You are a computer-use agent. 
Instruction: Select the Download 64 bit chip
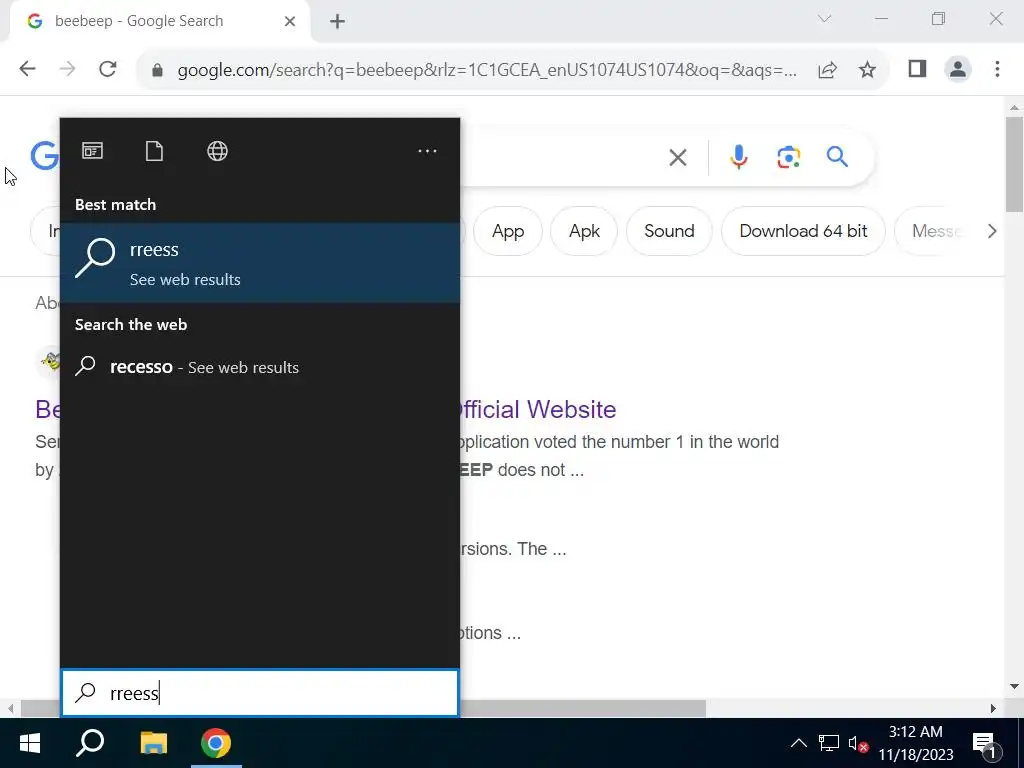pos(803,231)
